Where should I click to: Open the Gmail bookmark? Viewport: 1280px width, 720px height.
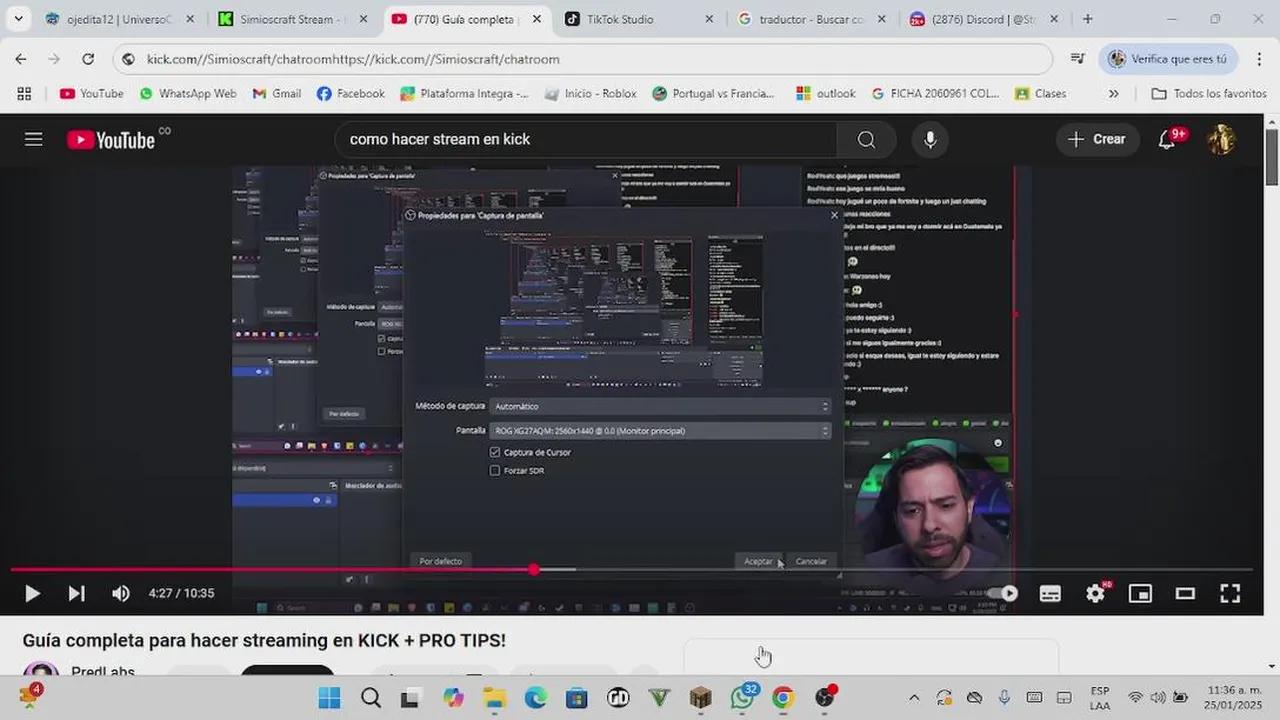coord(277,93)
